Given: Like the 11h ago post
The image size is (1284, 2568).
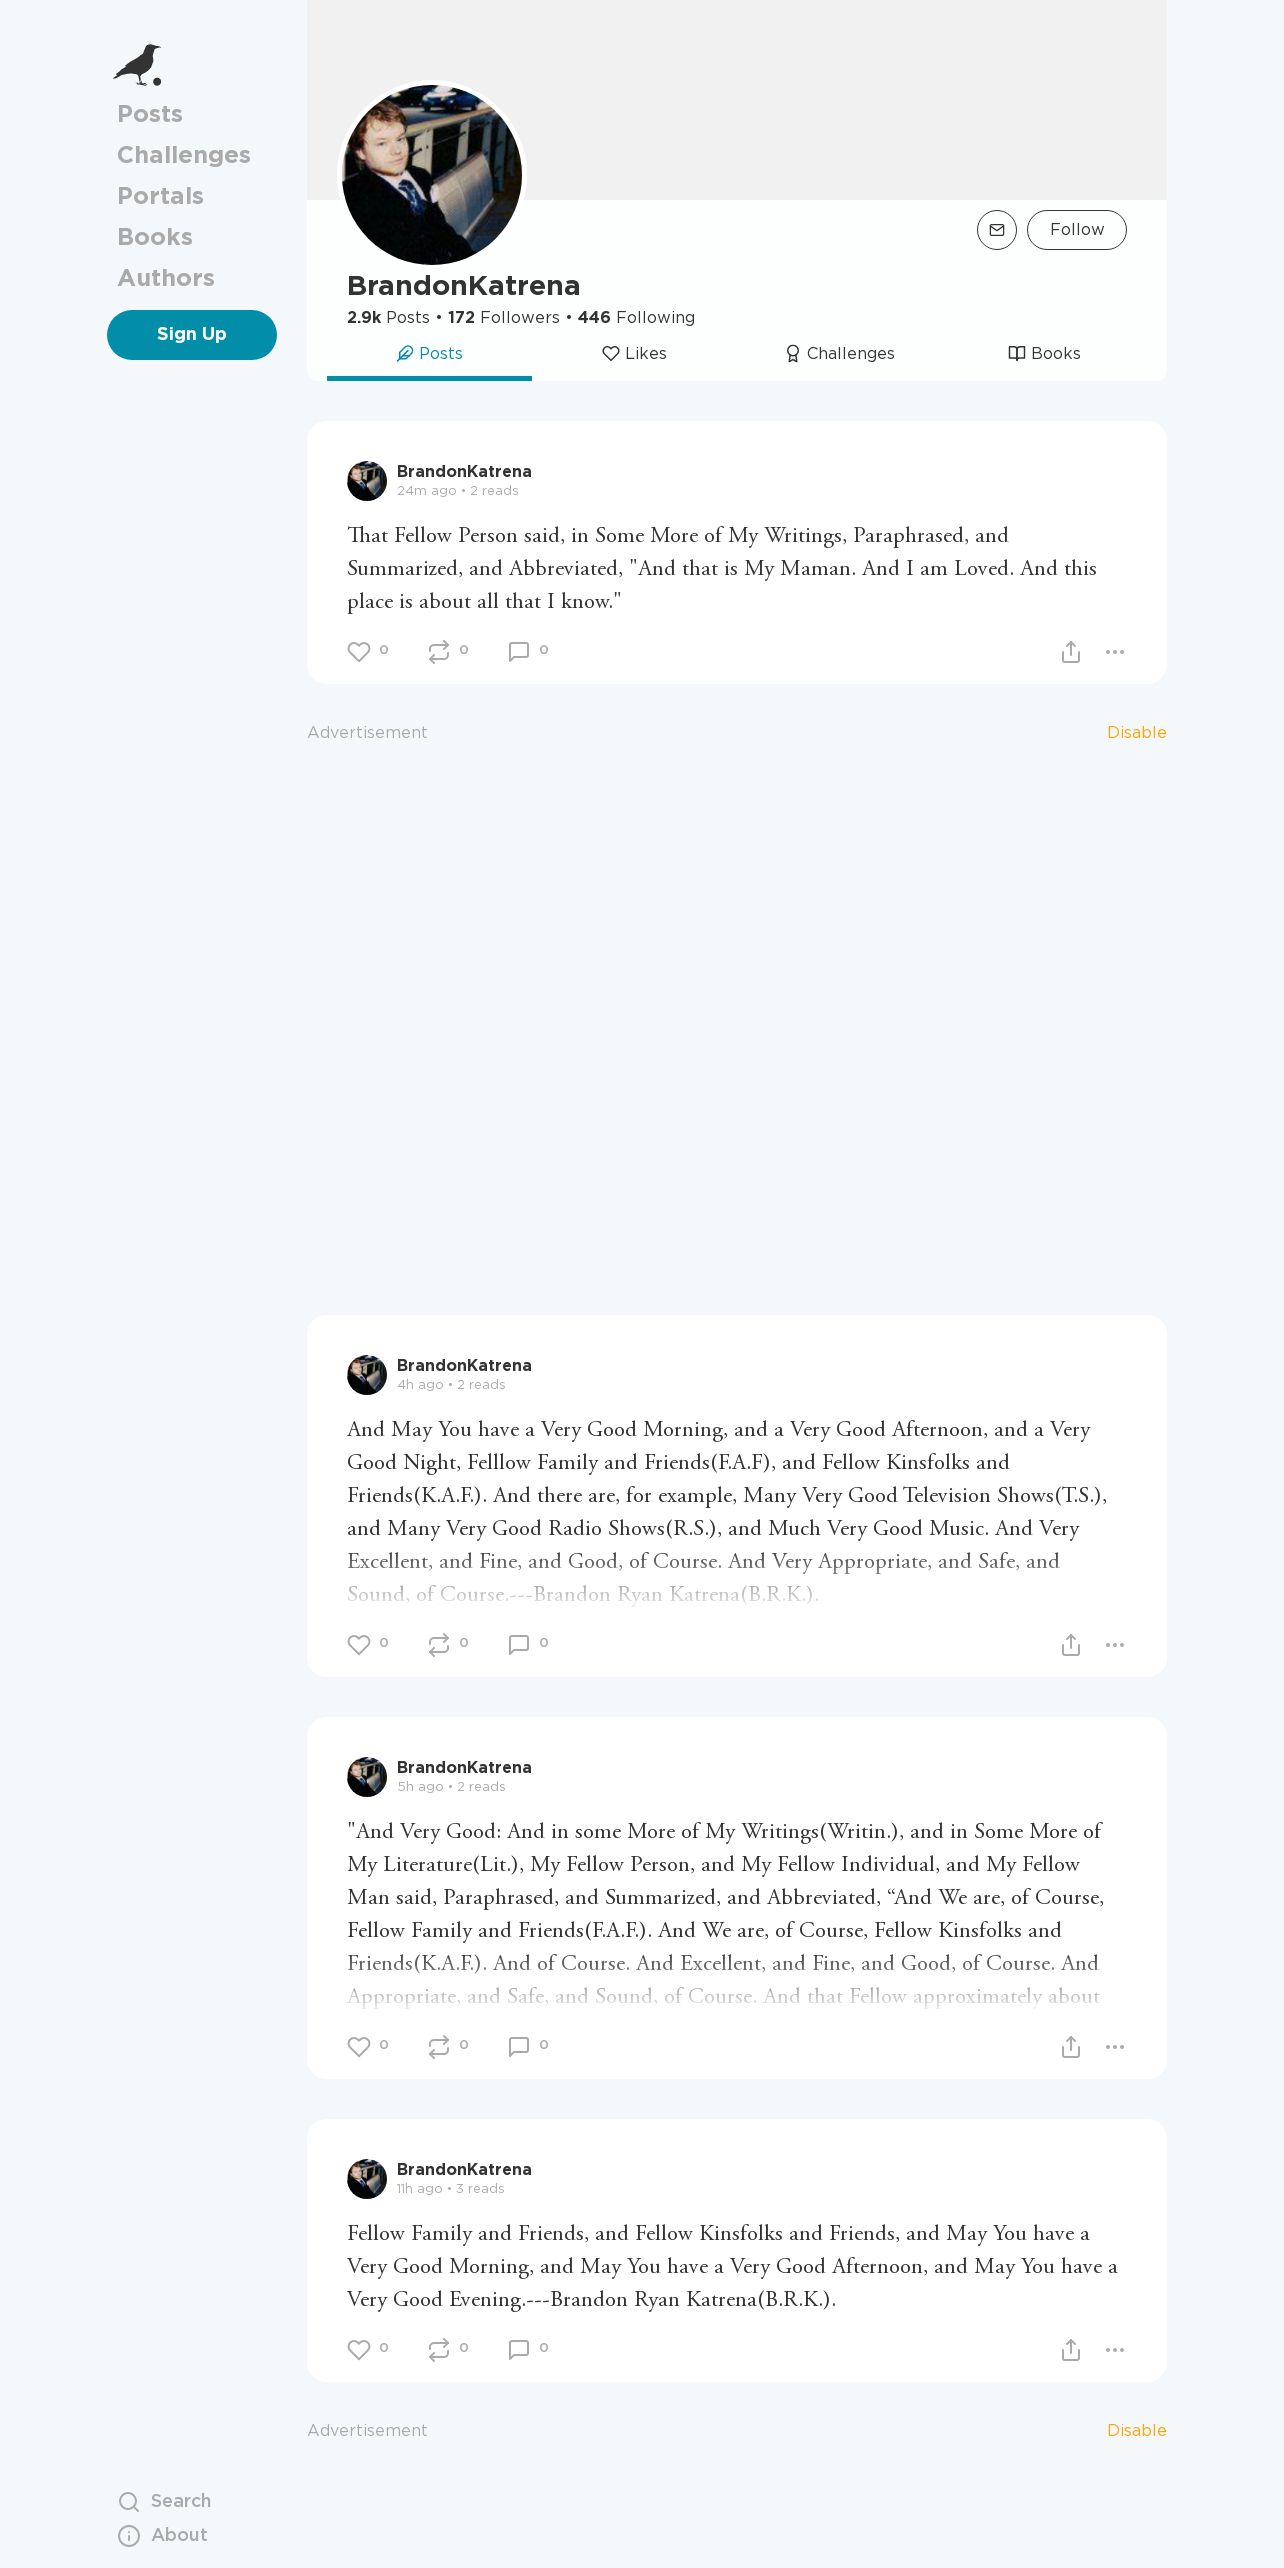Looking at the screenshot, I should pos(358,2350).
